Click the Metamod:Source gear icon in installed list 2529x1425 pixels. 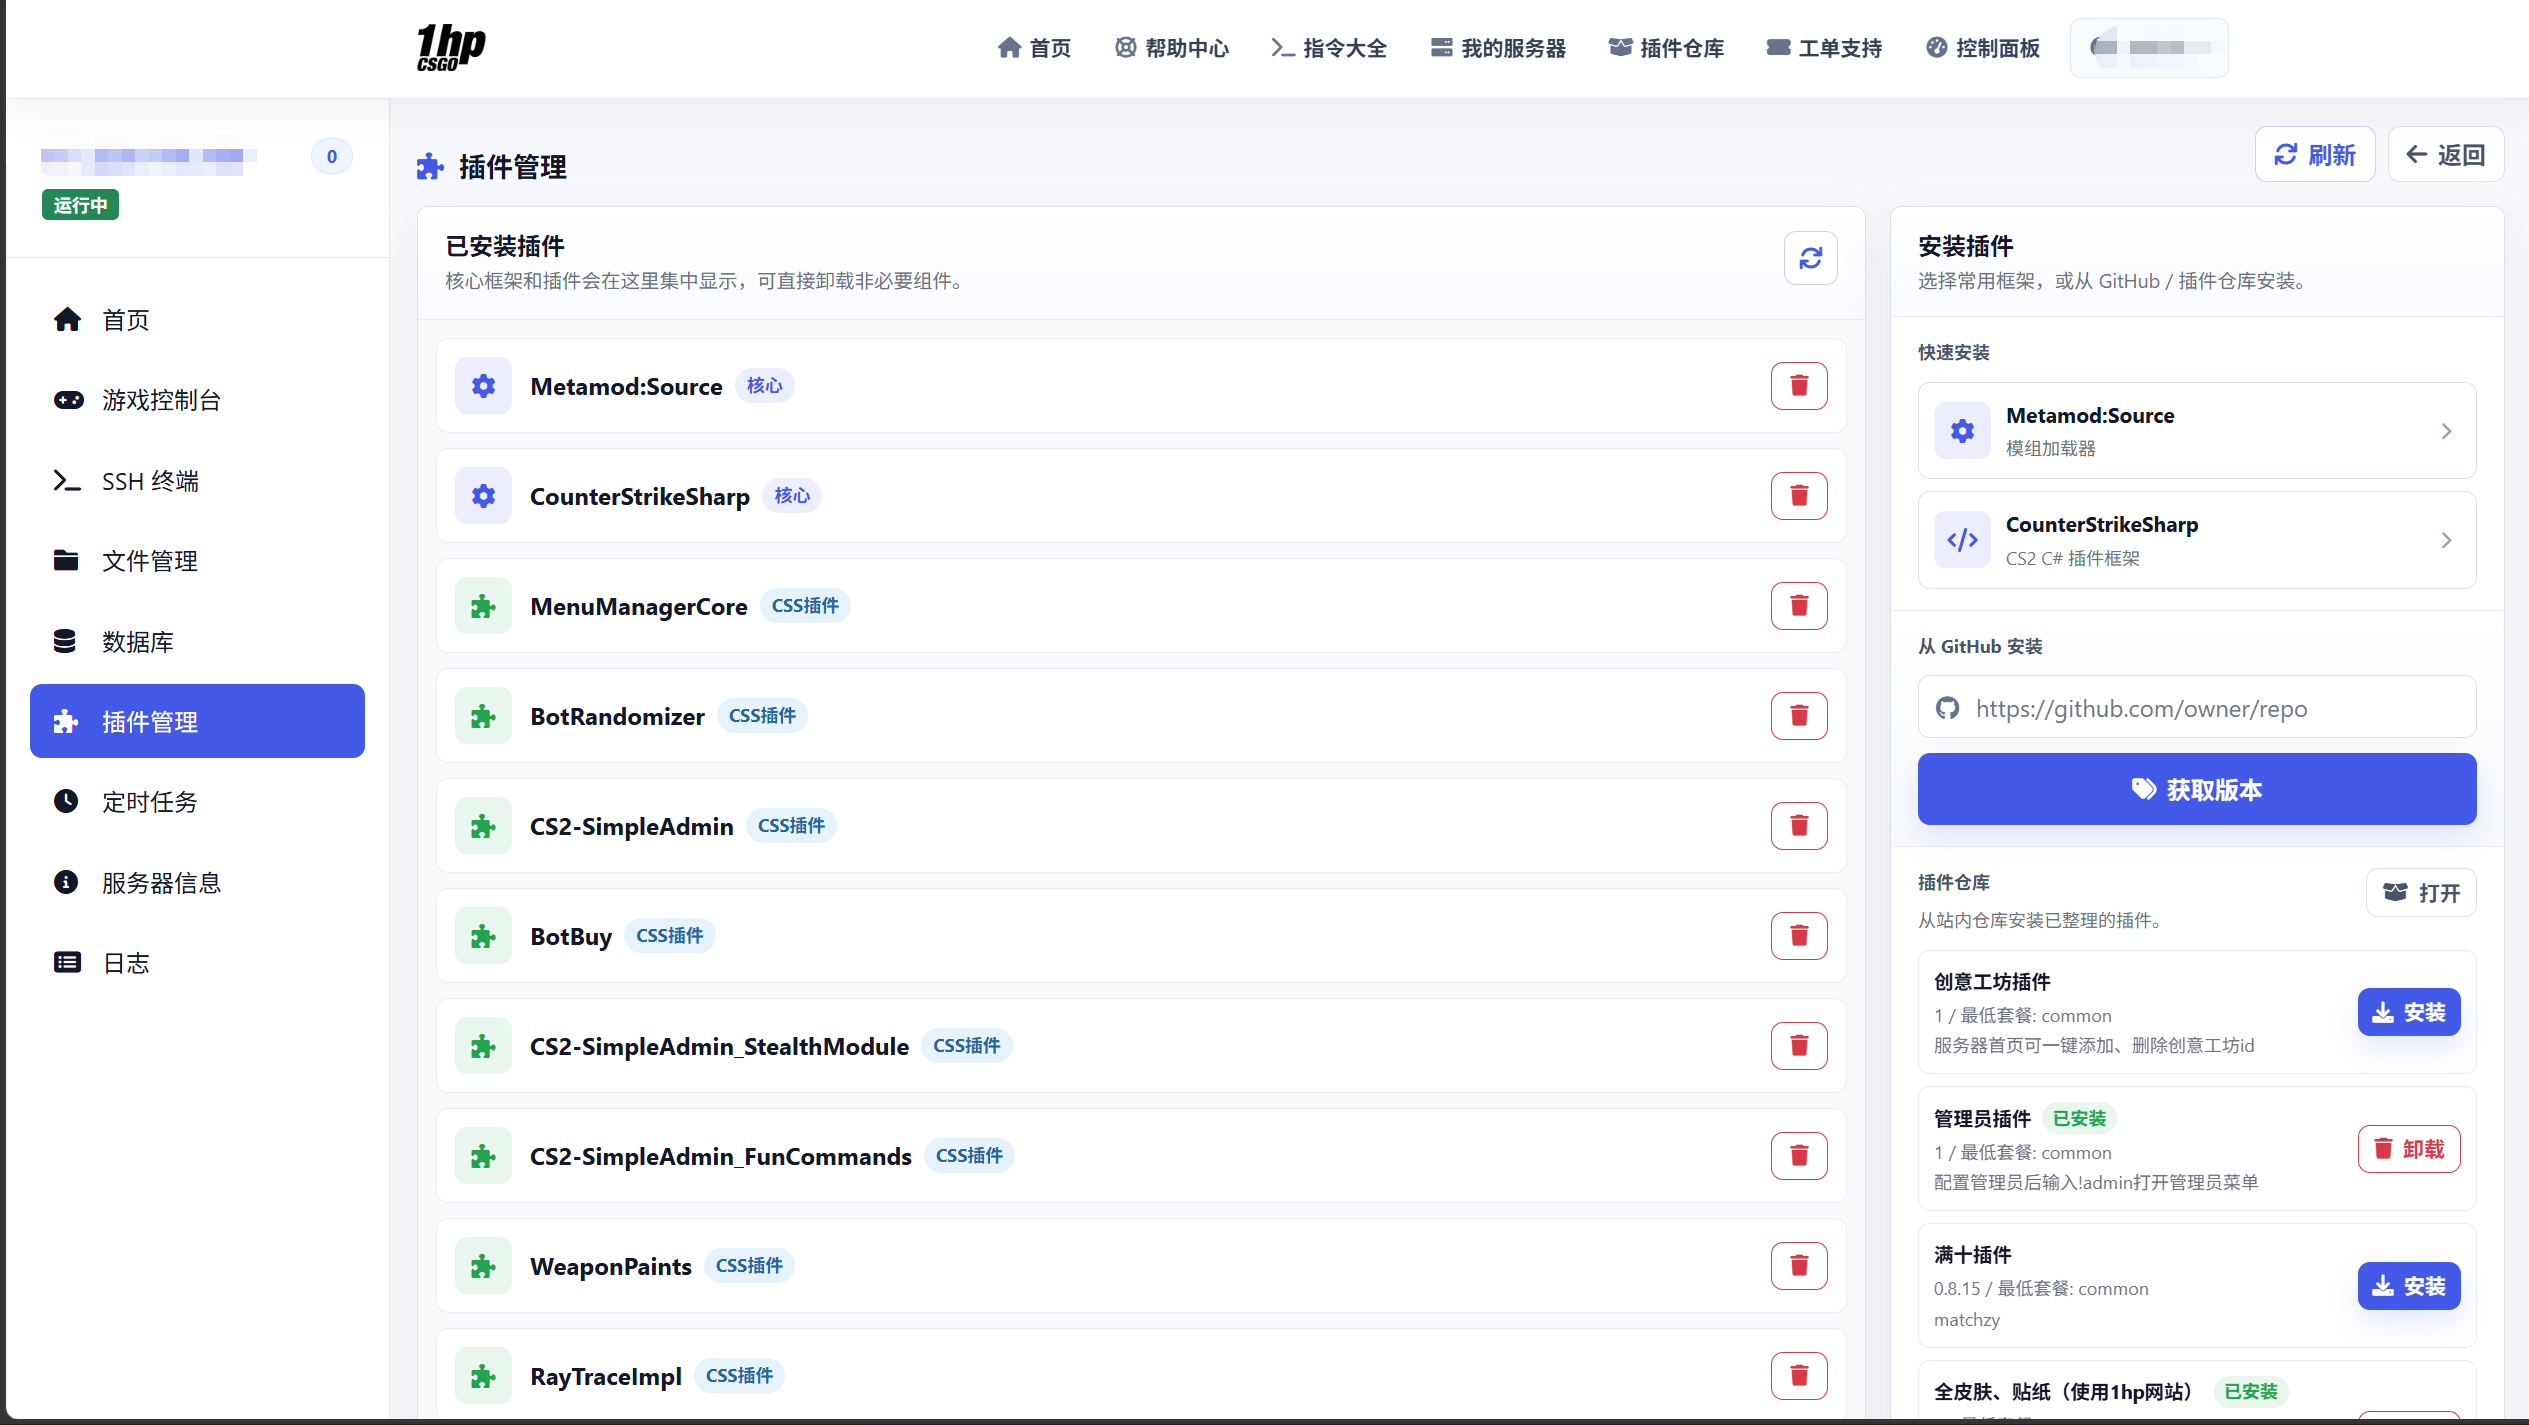click(x=483, y=386)
